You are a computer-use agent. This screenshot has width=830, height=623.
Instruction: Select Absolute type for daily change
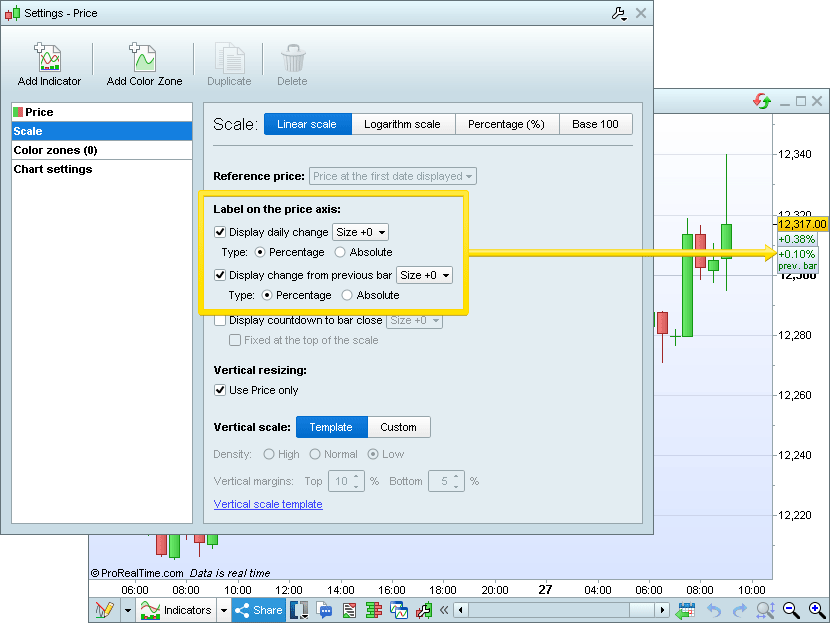pos(340,252)
